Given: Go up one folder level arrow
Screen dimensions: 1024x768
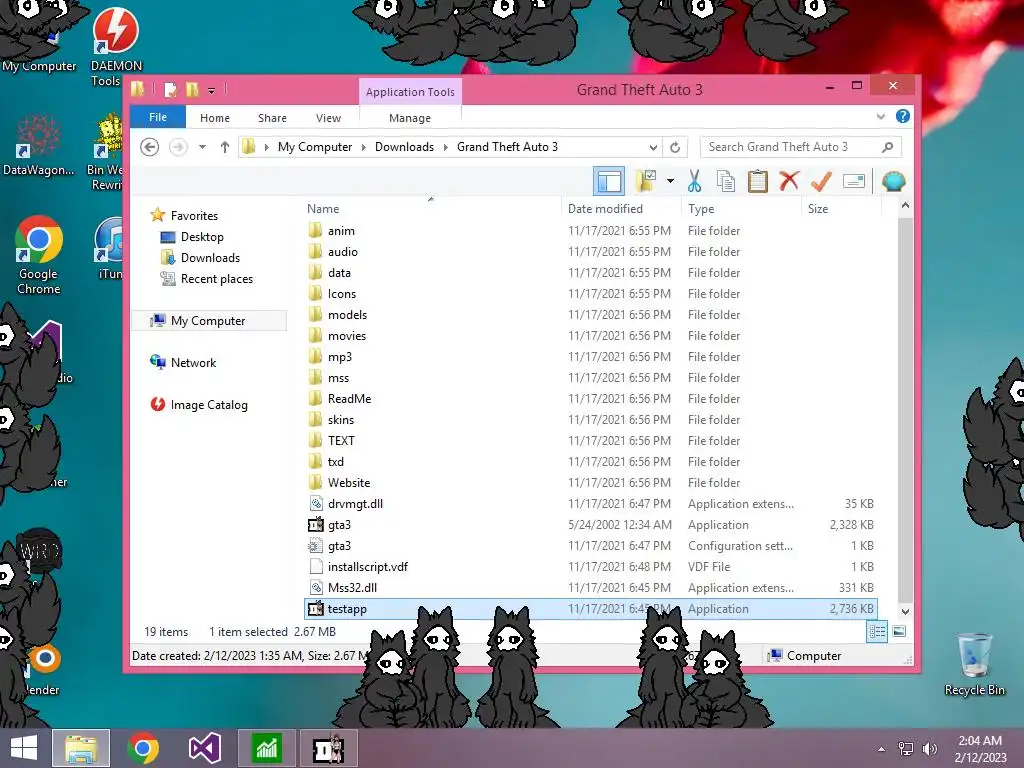Looking at the screenshot, I should point(225,147).
